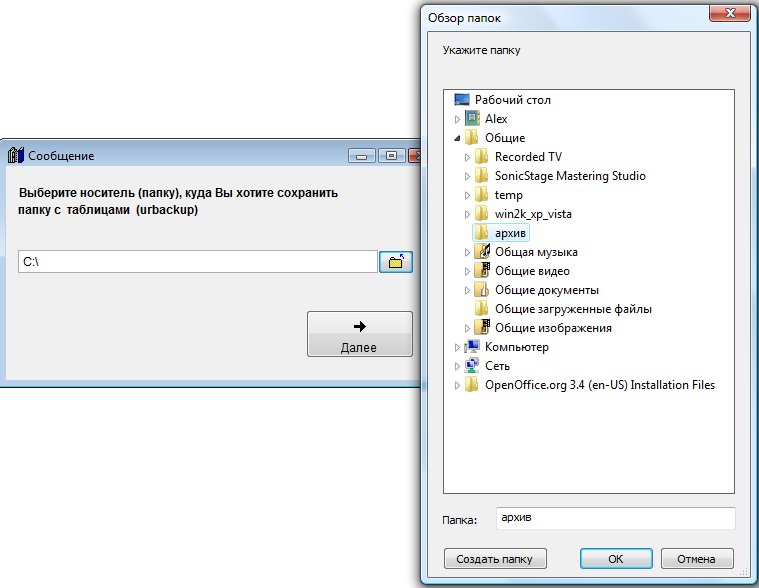The width and height of the screenshot is (759, 588).
Task: Click the Общие изображения pictures folder icon
Action: 482,327
